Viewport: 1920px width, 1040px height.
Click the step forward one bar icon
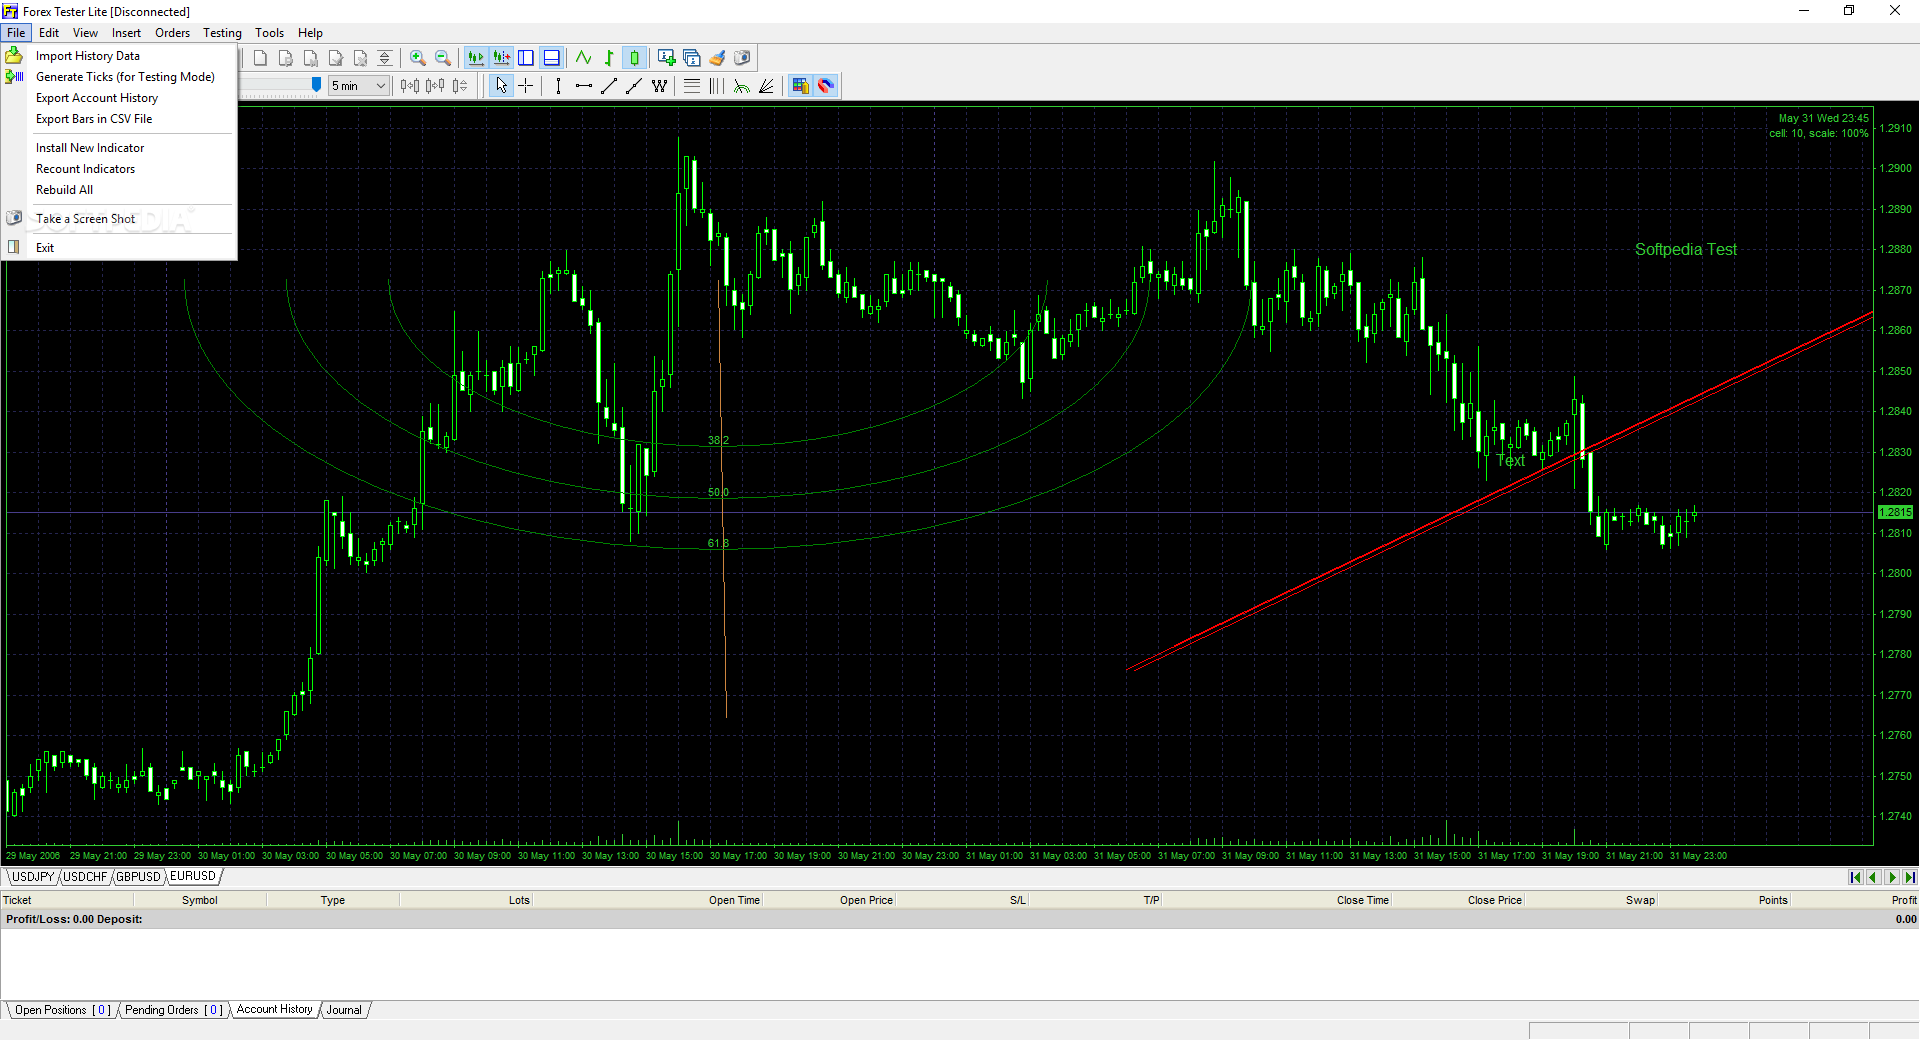tap(435, 86)
